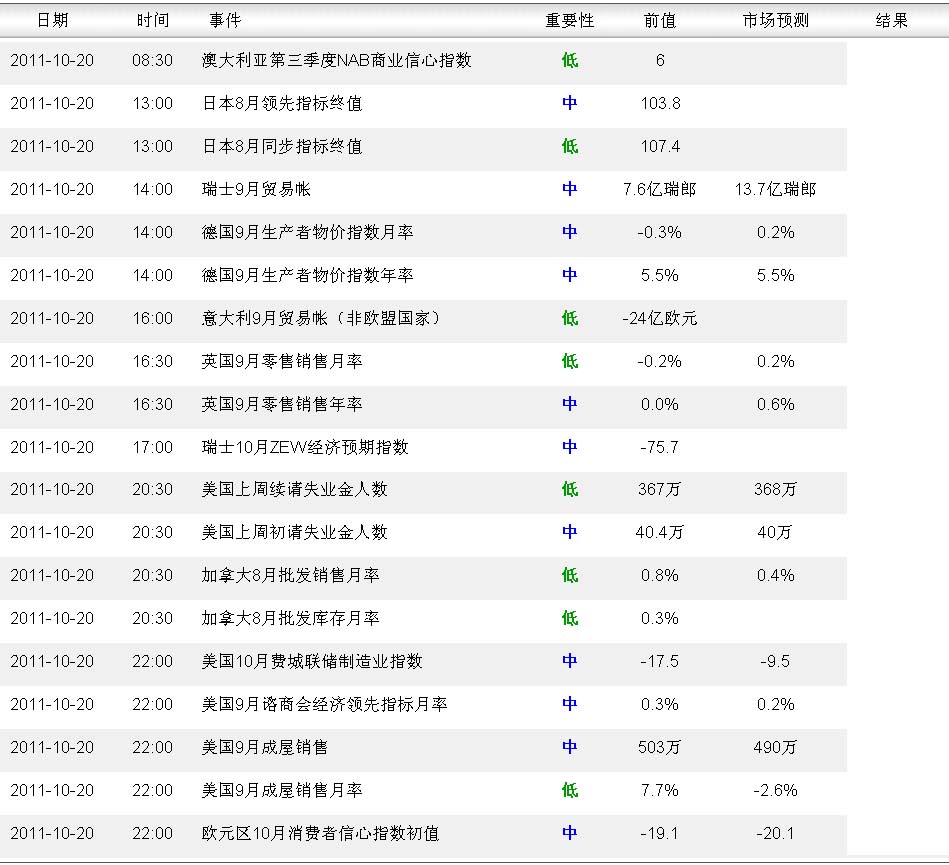Click market forecast 368万
The width and height of the screenshot is (949, 865).
pos(775,489)
